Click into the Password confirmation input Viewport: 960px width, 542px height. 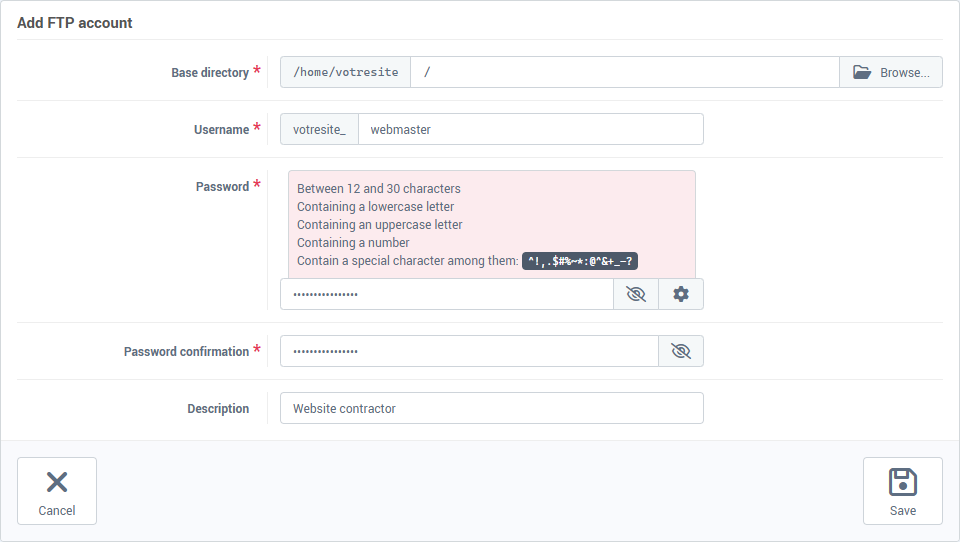point(470,351)
